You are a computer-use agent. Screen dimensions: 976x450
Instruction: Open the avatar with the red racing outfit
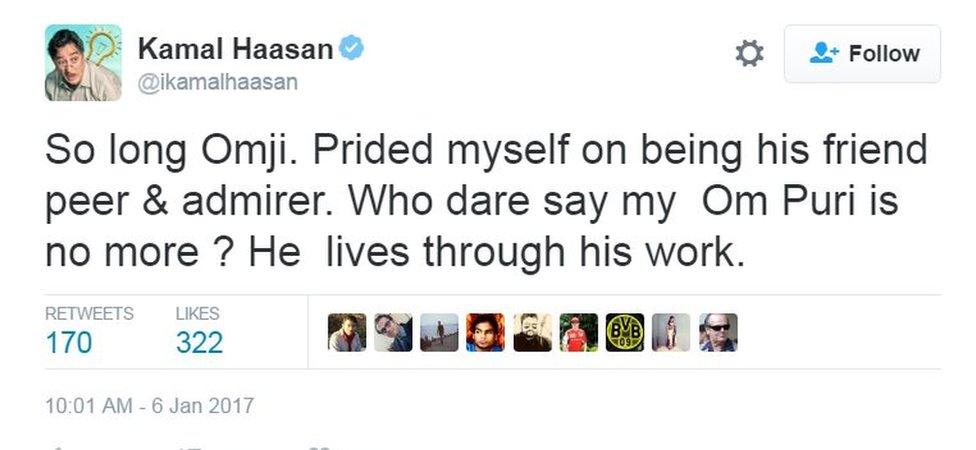pyautogui.click(x=578, y=333)
